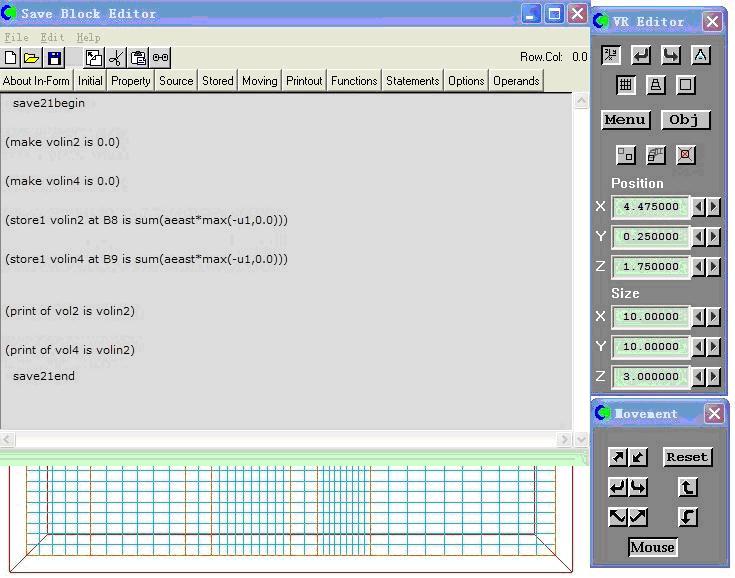Decrease Size Z with left arrow
Screen dimensions: 735x578
tap(699, 377)
